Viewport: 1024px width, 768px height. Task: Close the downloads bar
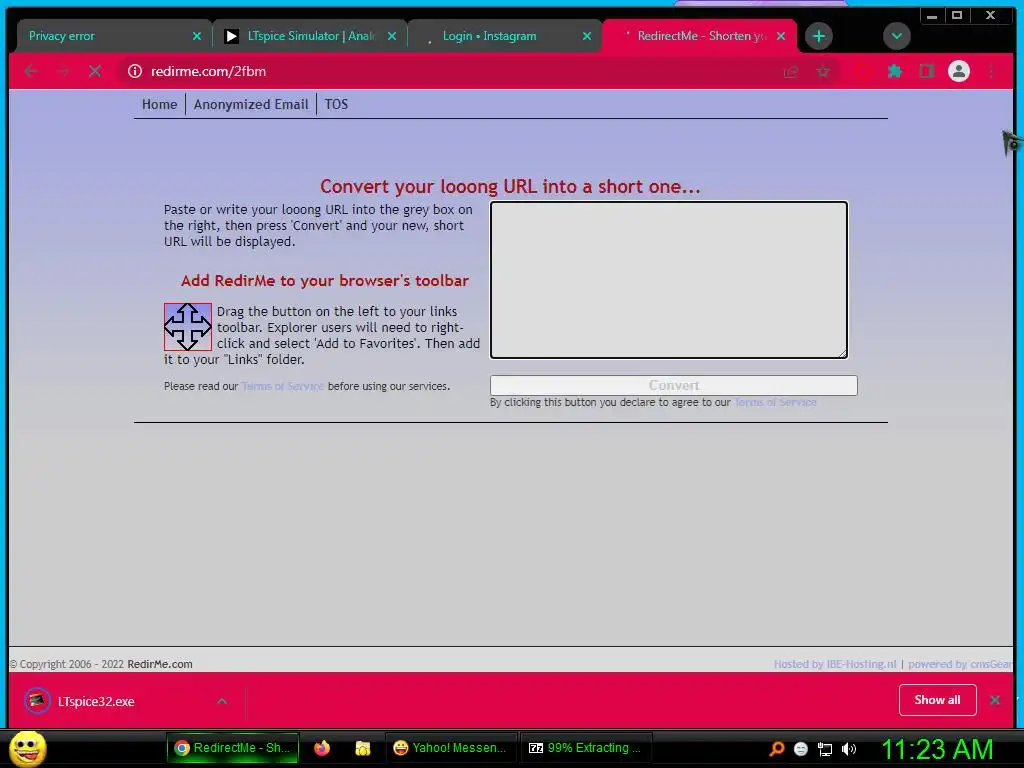pyautogui.click(x=995, y=700)
